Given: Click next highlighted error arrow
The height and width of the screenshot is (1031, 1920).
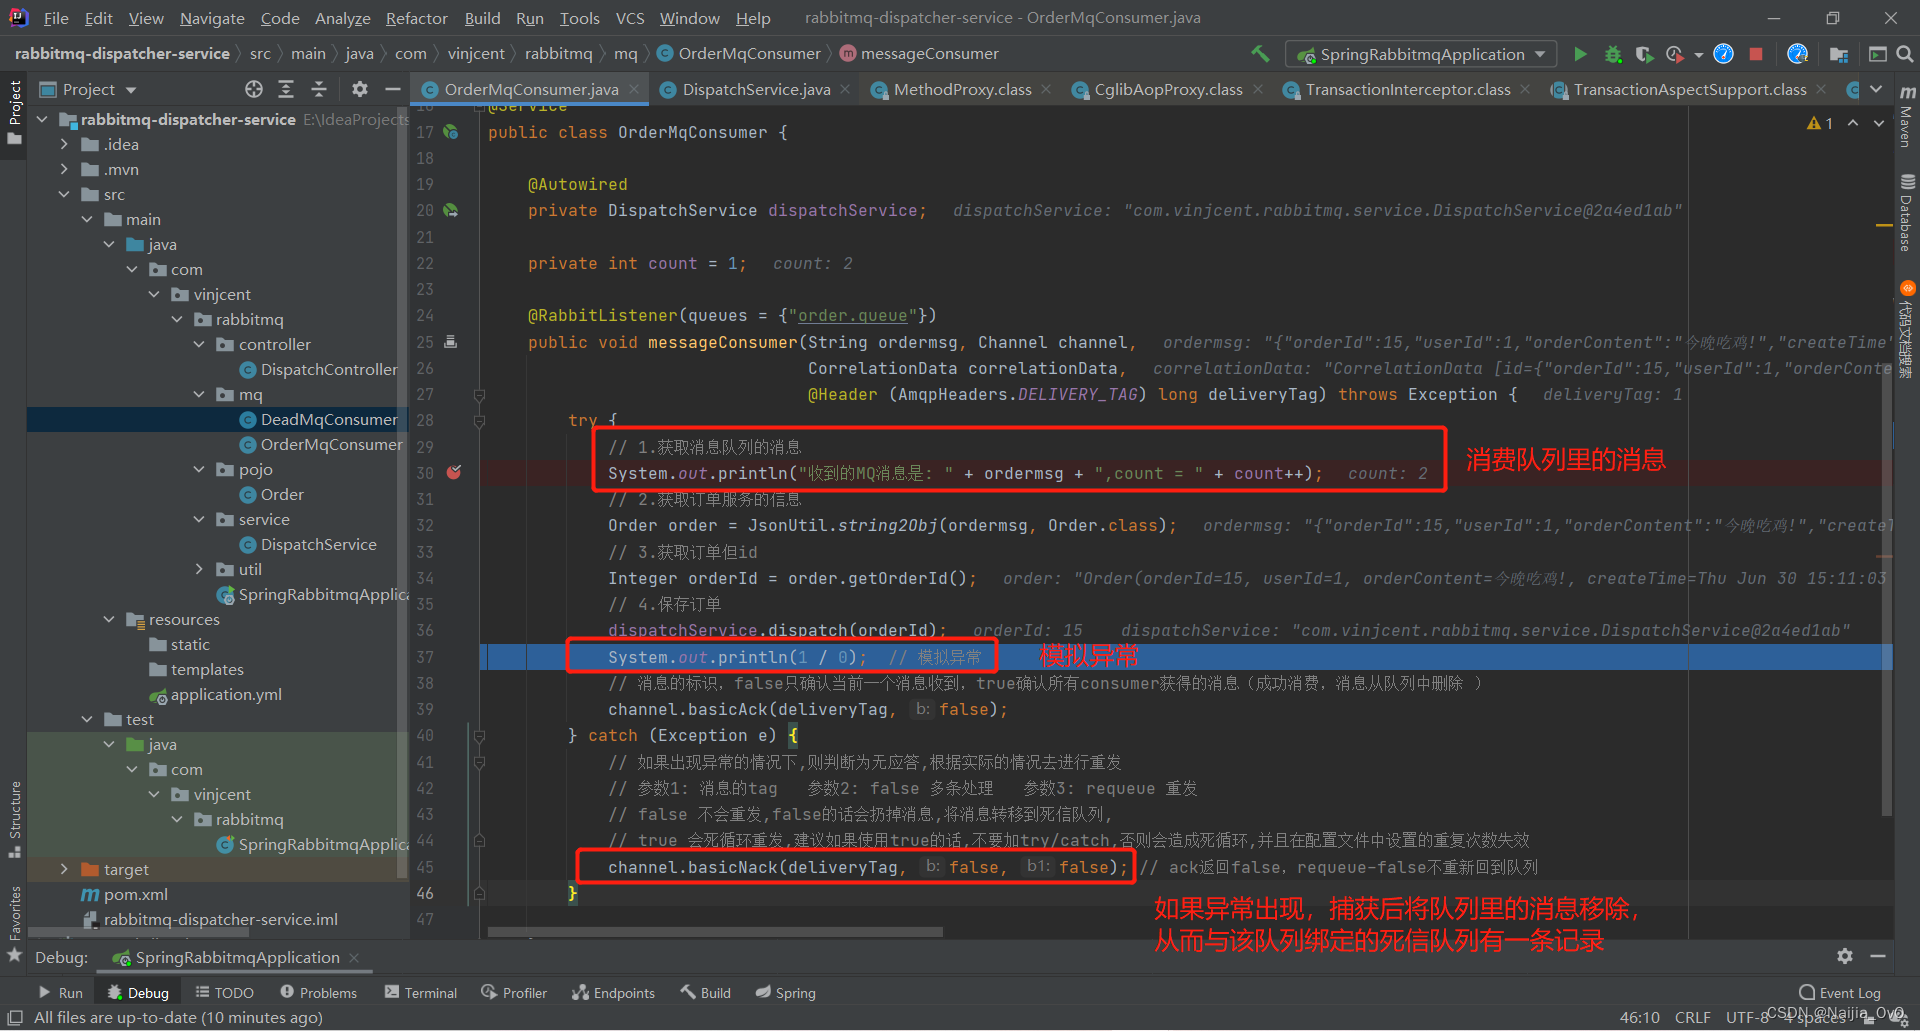Looking at the screenshot, I should point(1879,123).
